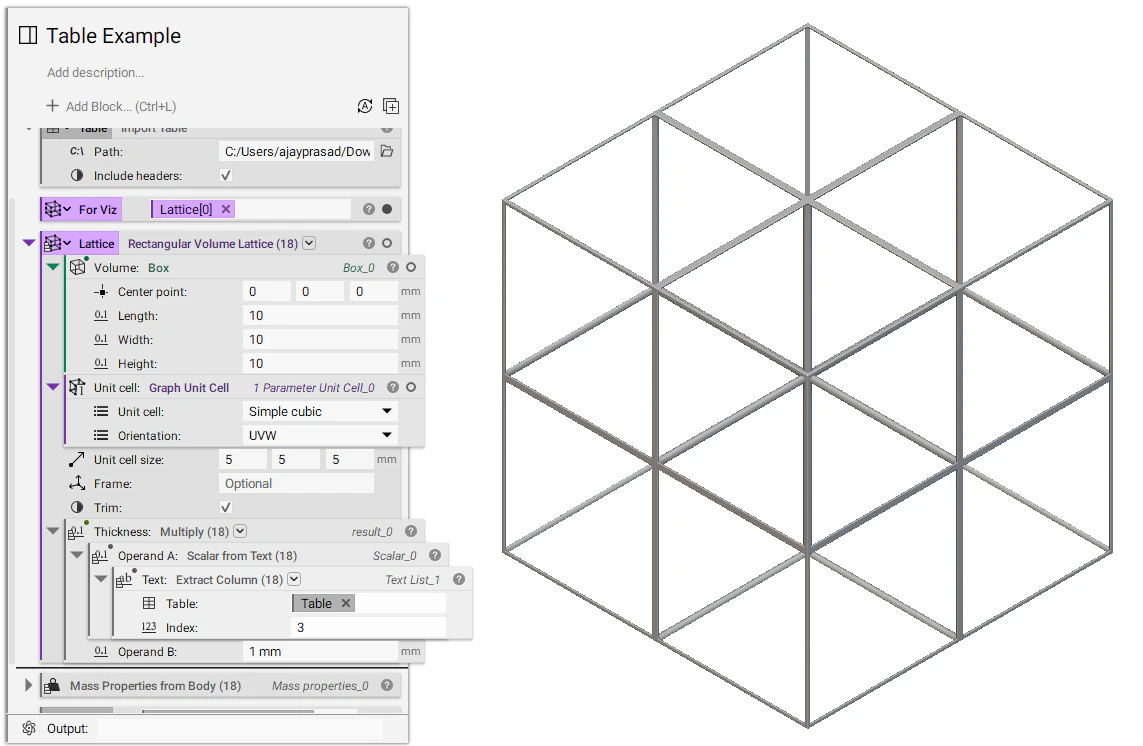Toggle visibility circle on Unit cell row
The width and height of the screenshot is (1143, 746).
tap(411, 387)
